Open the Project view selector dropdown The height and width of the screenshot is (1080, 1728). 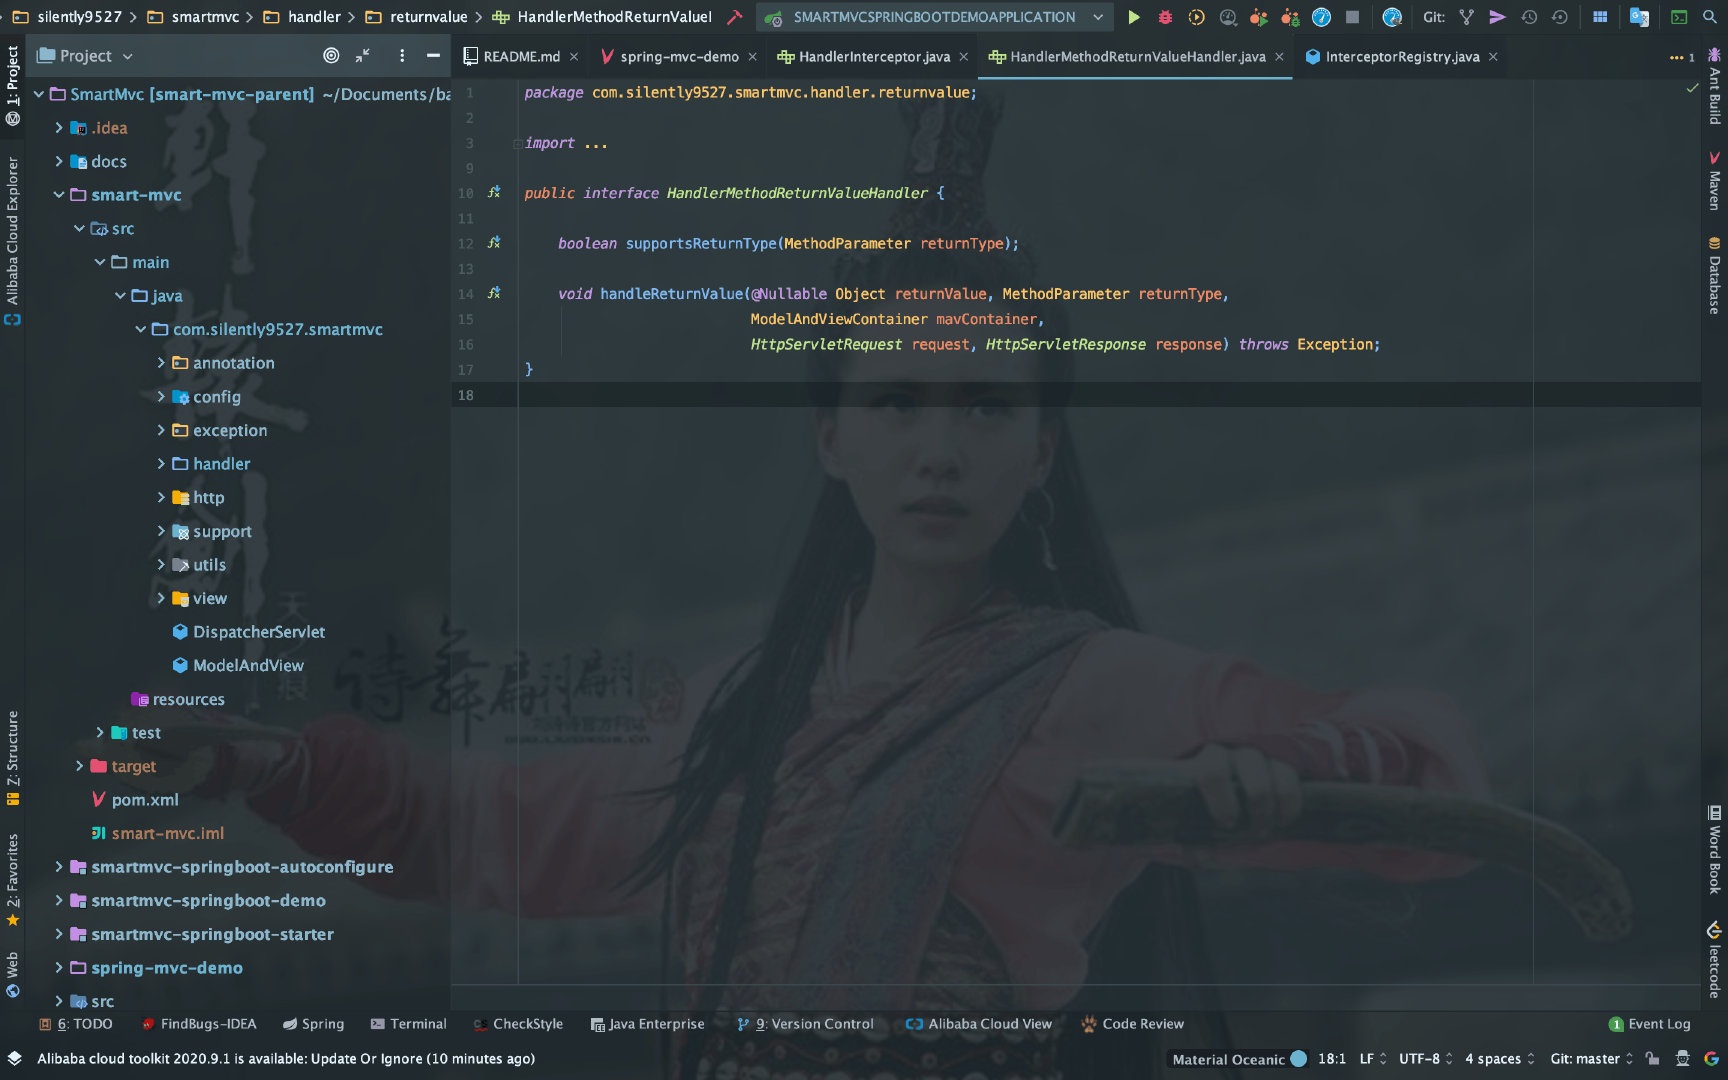[x=85, y=56]
